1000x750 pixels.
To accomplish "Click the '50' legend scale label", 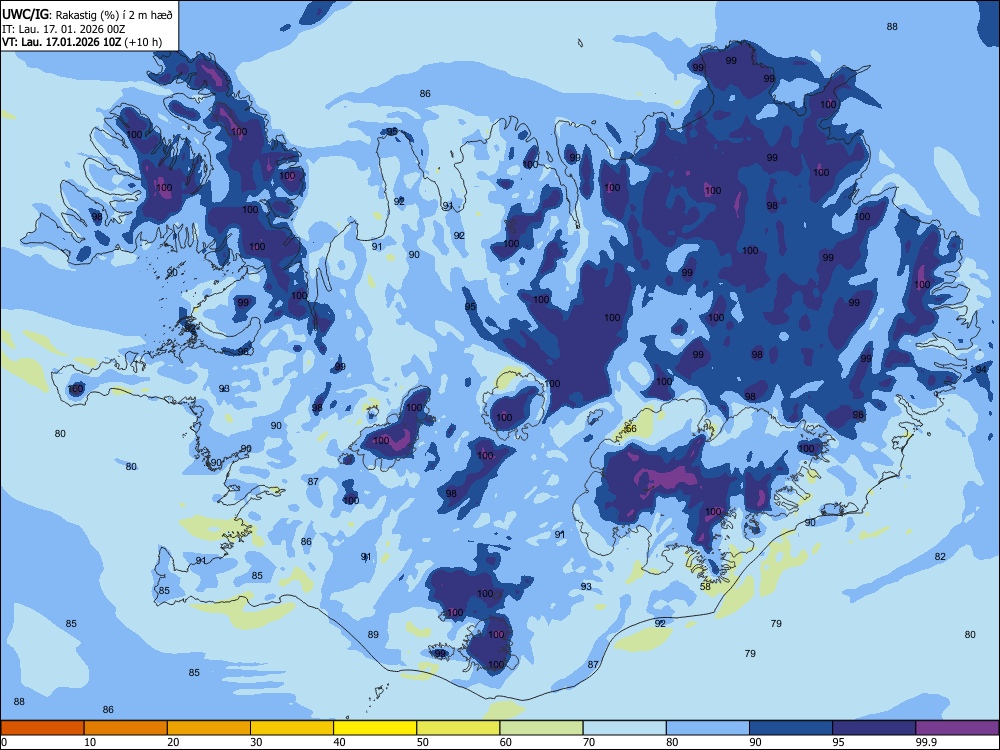I will click(423, 742).
